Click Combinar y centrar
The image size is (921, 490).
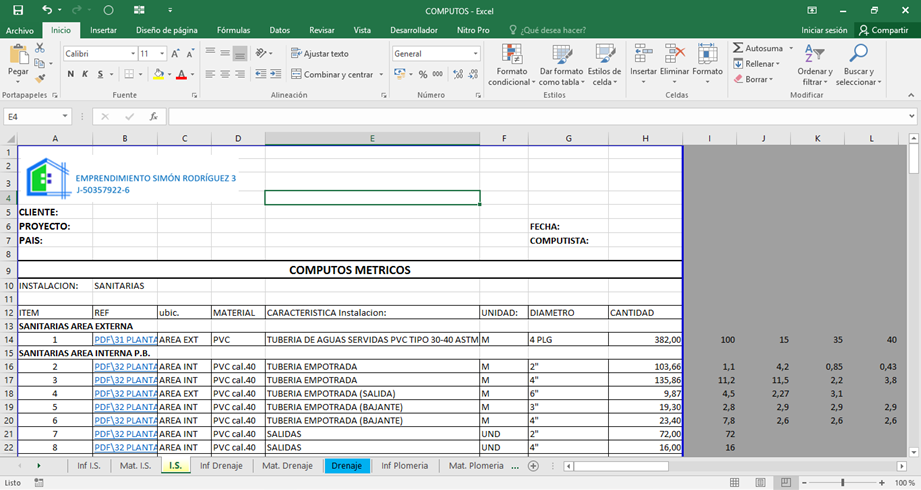click(x=332, y=74)
